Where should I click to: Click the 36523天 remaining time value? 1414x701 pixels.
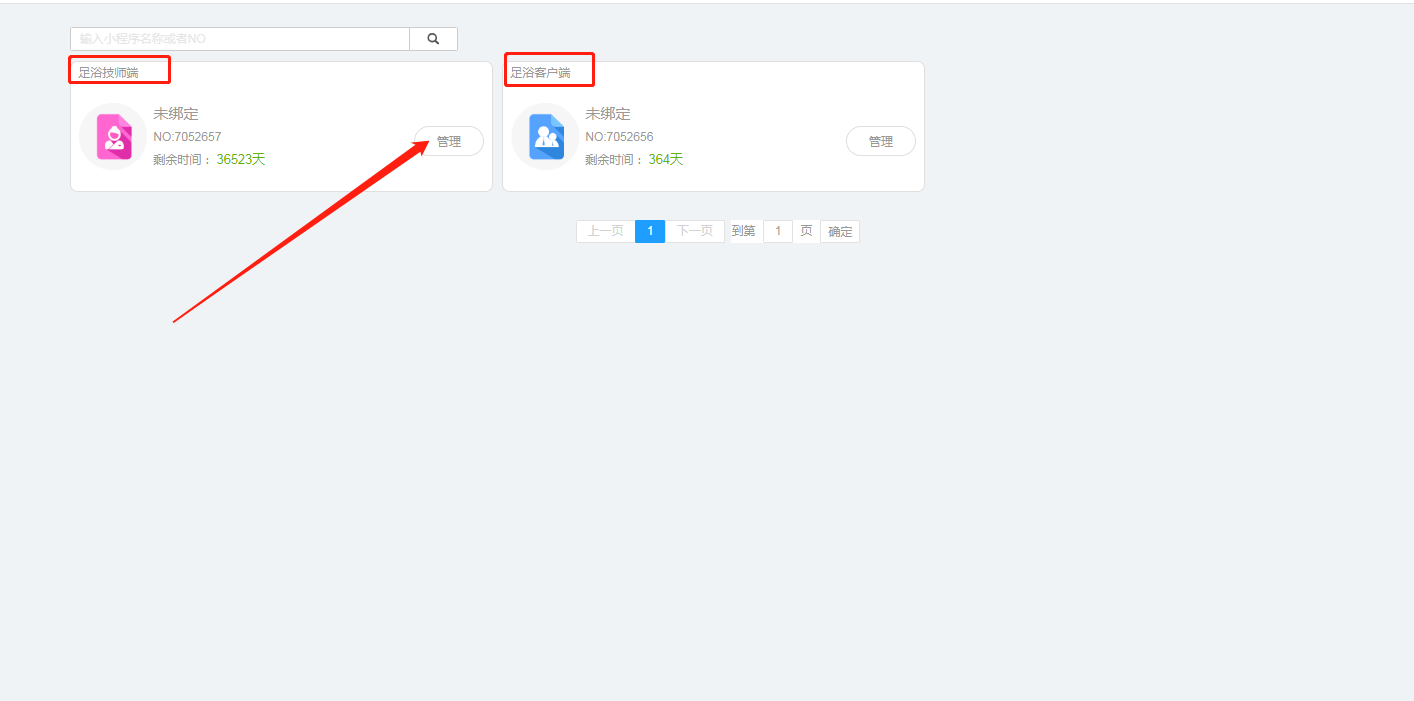pyautogui.click(x=241, y=159)
